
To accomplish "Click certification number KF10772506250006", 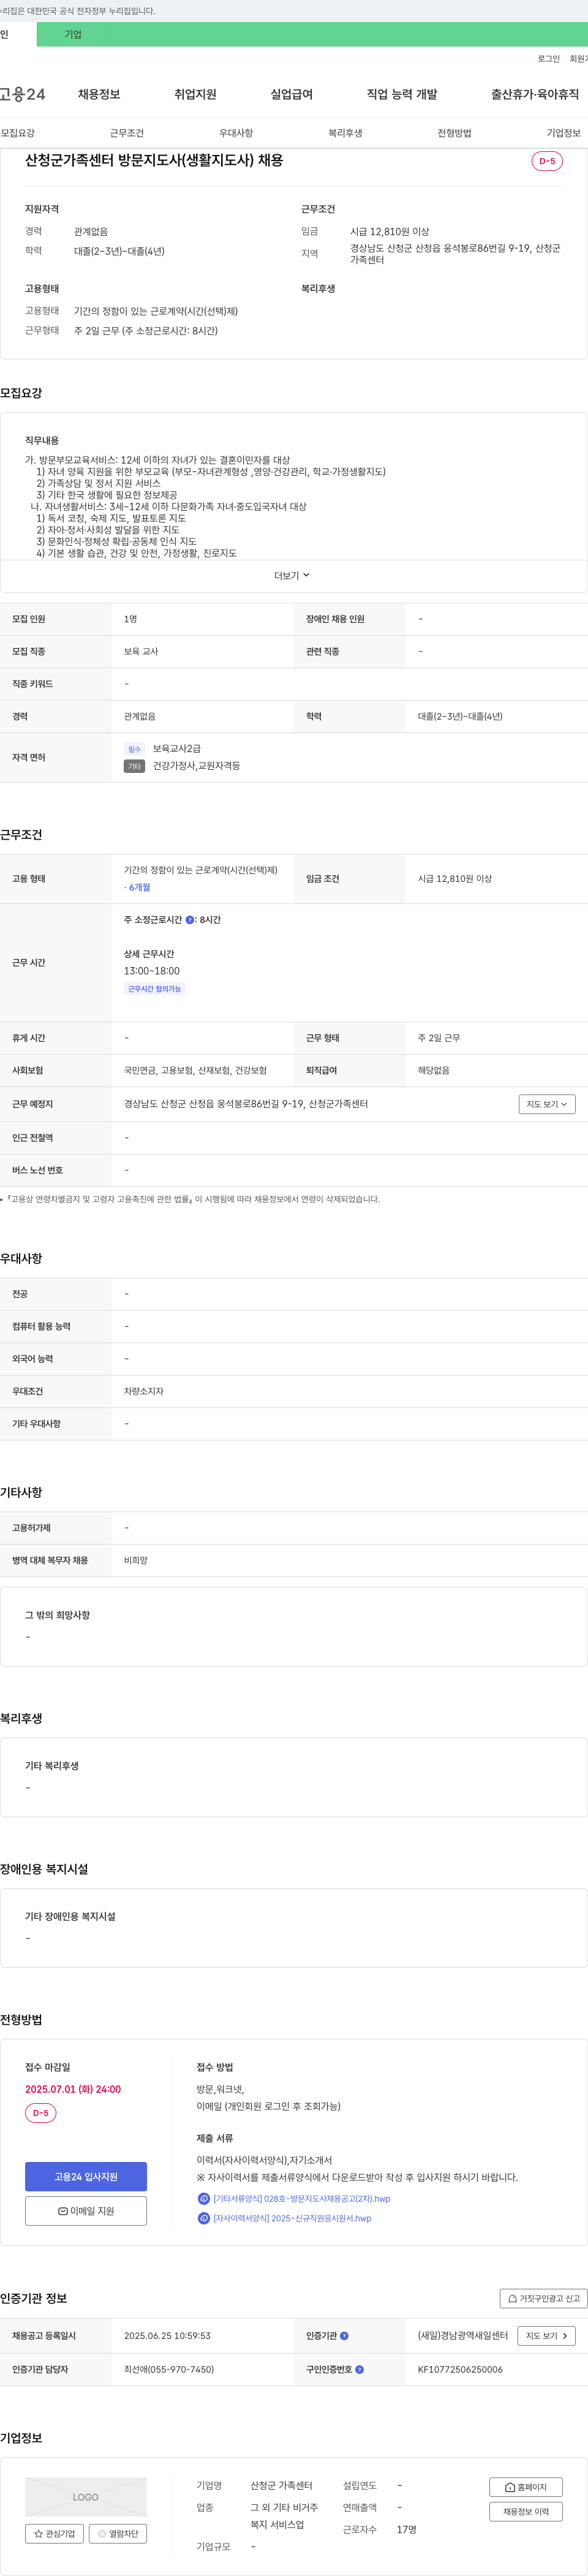I will click(x=460, y=2369).
